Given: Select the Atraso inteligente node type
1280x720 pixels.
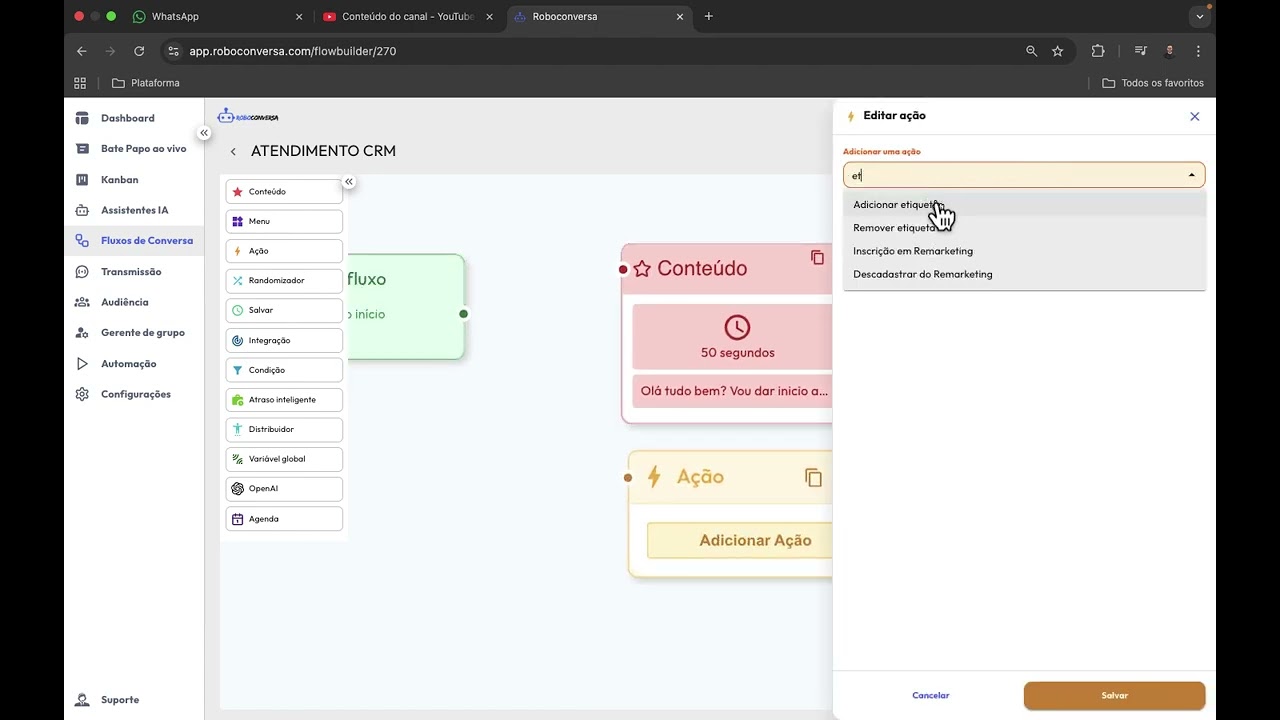Looking at the screenshot, I should [284, 400].
